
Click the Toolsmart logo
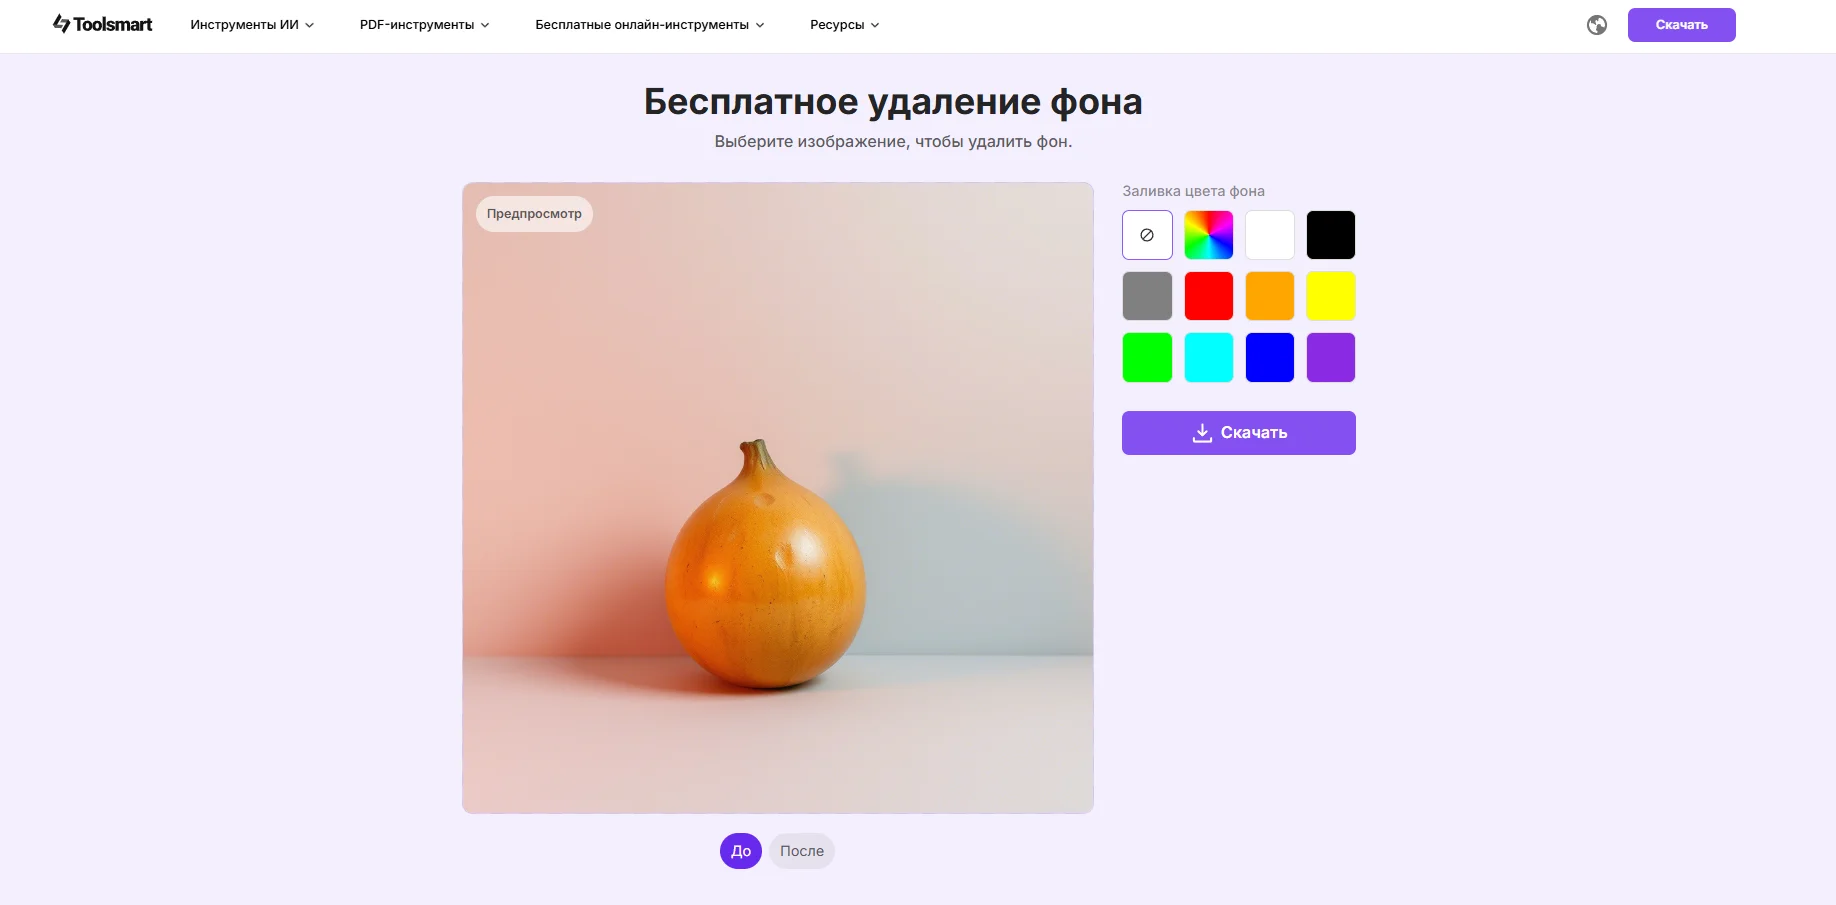pyautogui.click(x=102, y=24)
